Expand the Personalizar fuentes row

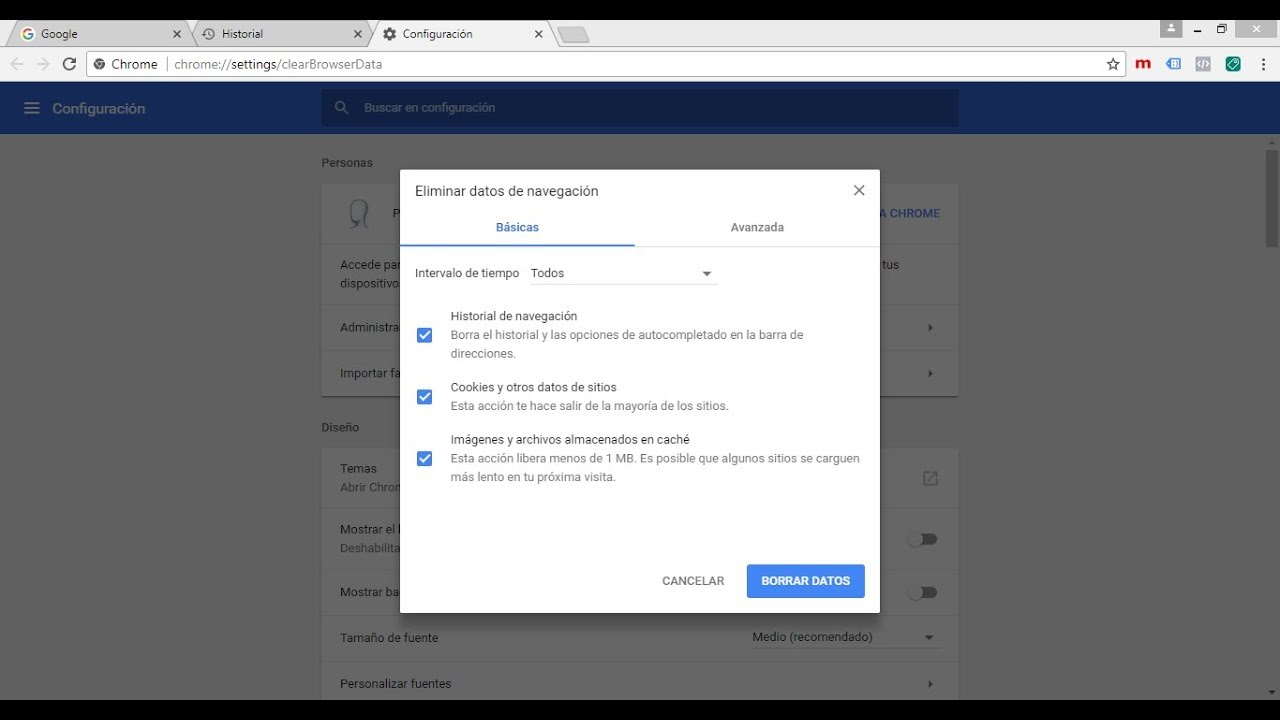click(x=929, y=684)
